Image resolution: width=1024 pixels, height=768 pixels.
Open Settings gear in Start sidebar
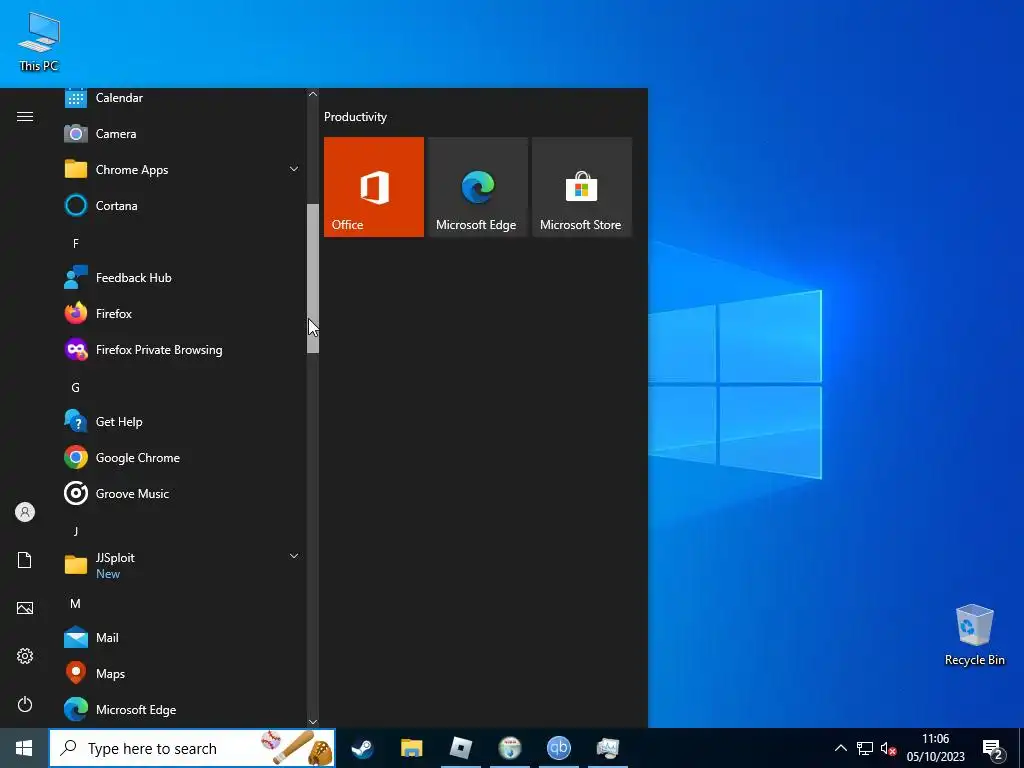click(25, 656)
